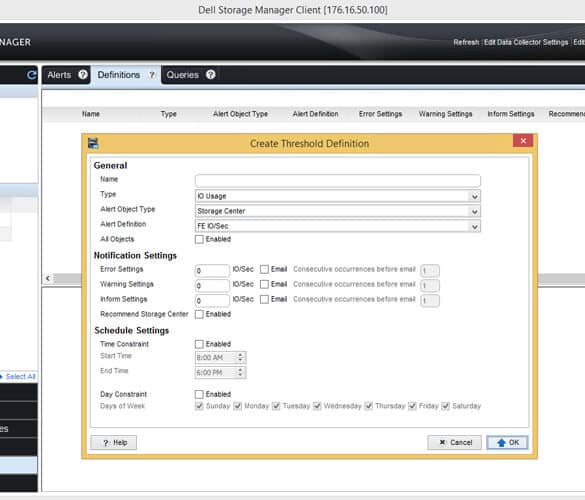Image resolution: width=585 pixels, height=500 pixels.
Task: Open the Alert Object Type dropdown
Action: (338, 211)
